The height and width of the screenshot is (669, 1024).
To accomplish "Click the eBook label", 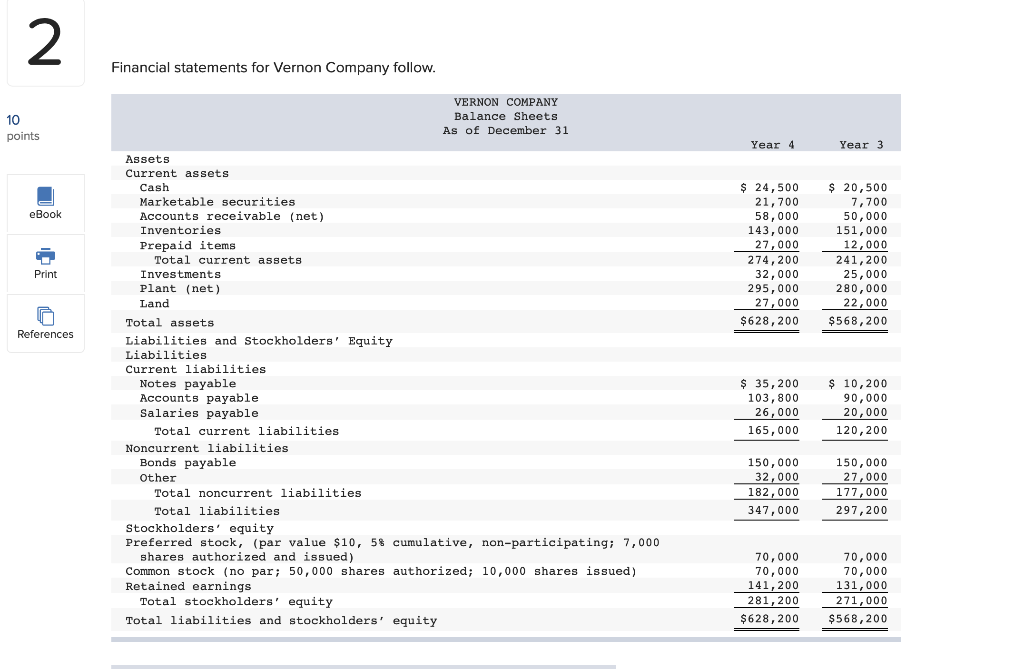I will (45, 214).
